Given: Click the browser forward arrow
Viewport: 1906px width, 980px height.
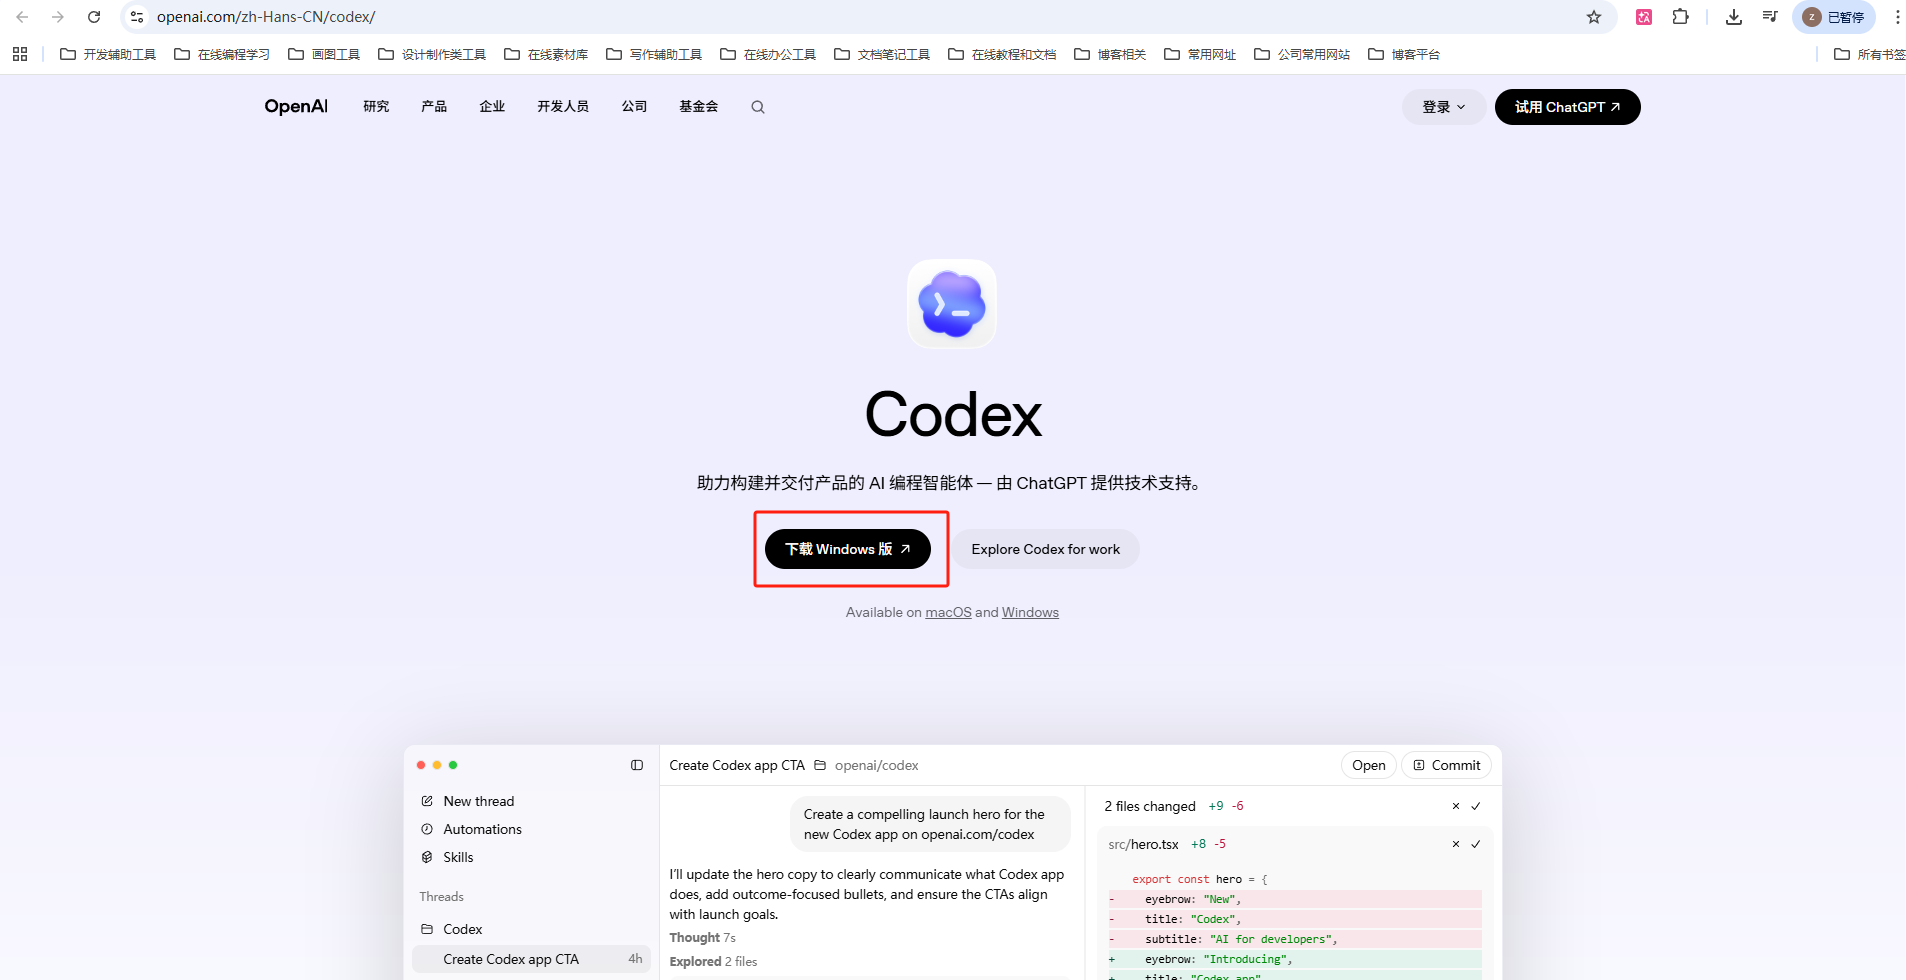Looking at the screenshot, I should click(58, 17).
